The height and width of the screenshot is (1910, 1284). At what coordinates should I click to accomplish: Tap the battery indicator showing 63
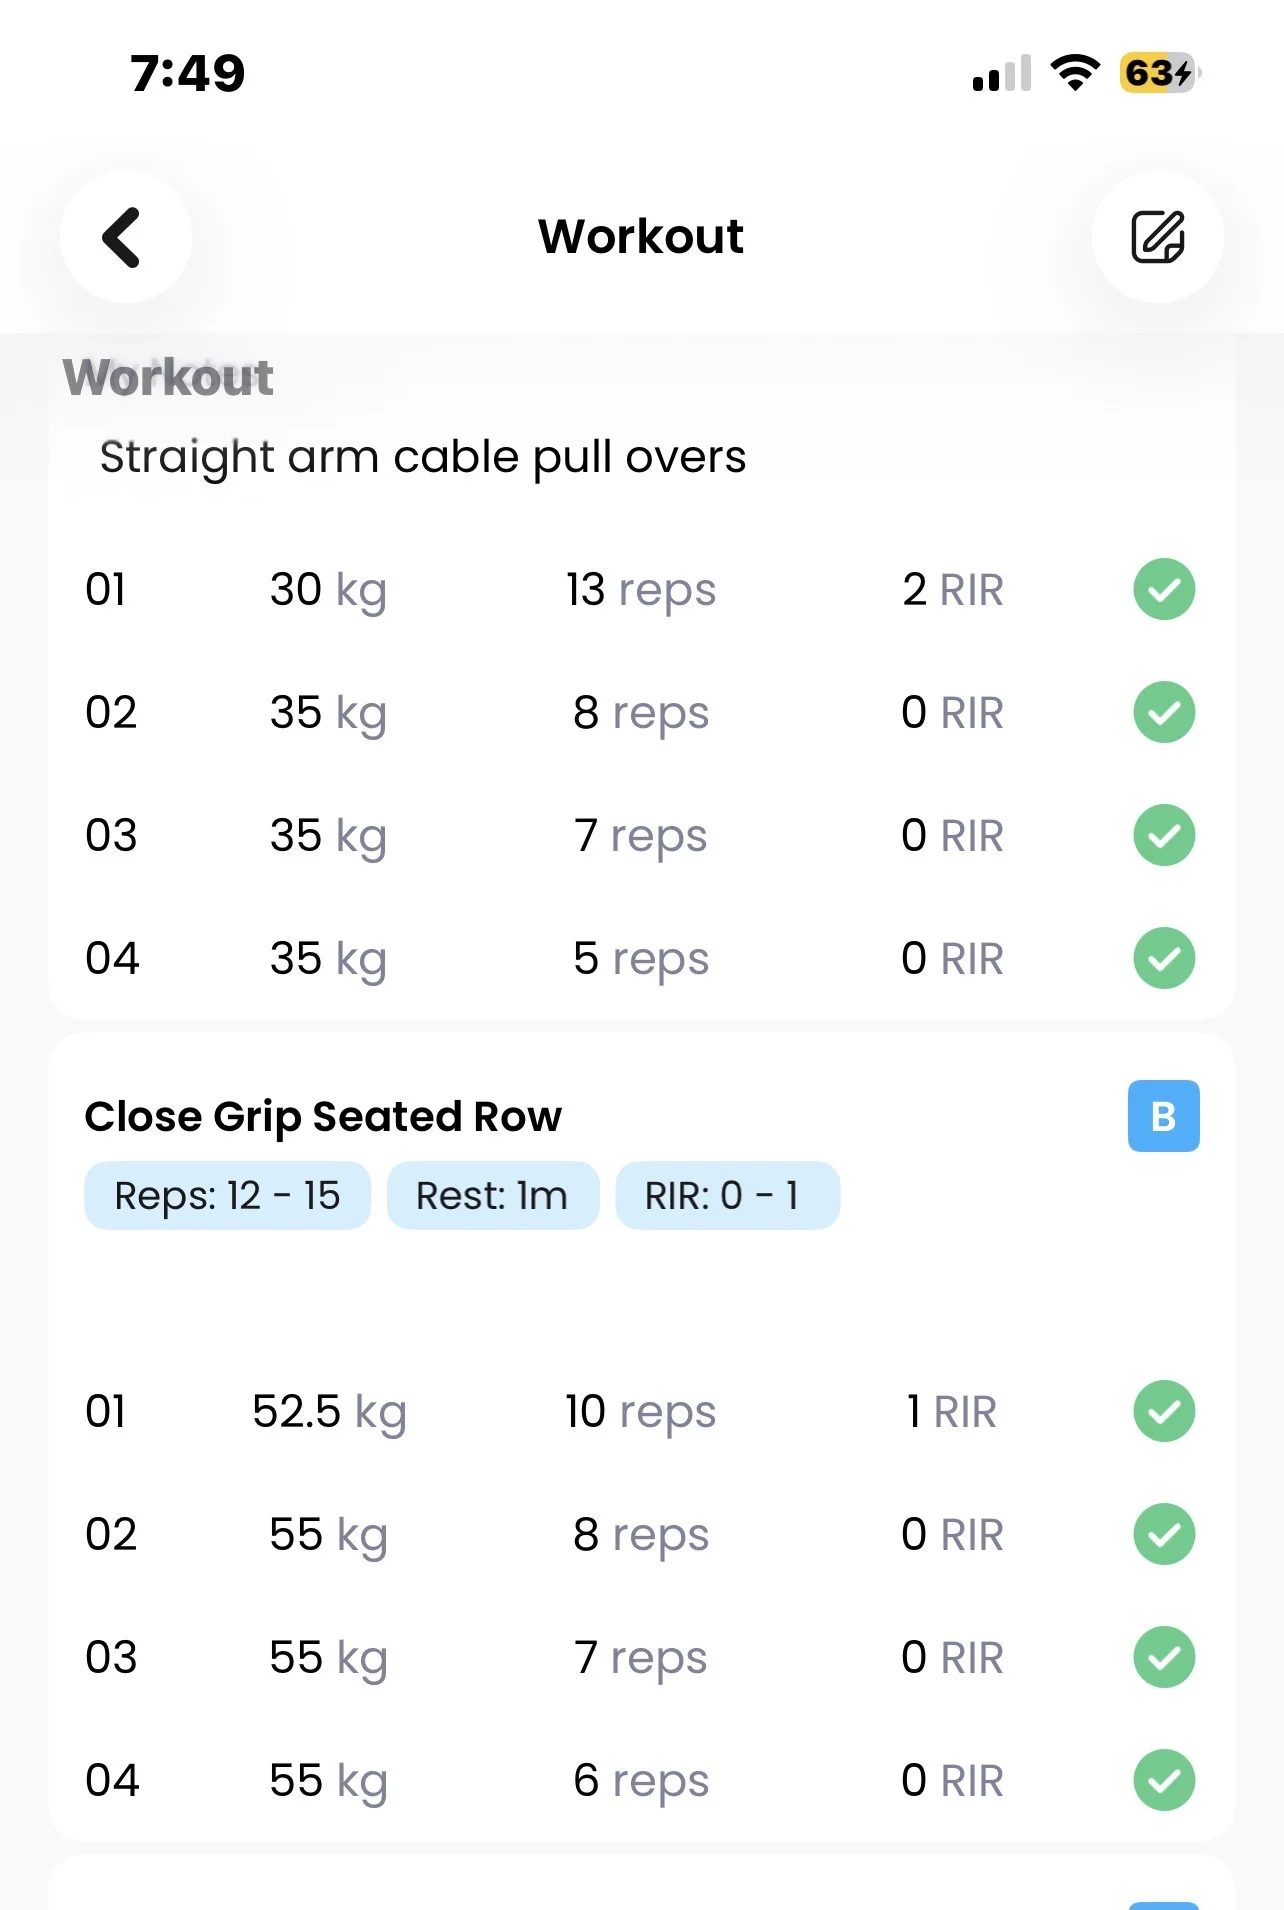pyautogui.click(x=1160, y=73)
